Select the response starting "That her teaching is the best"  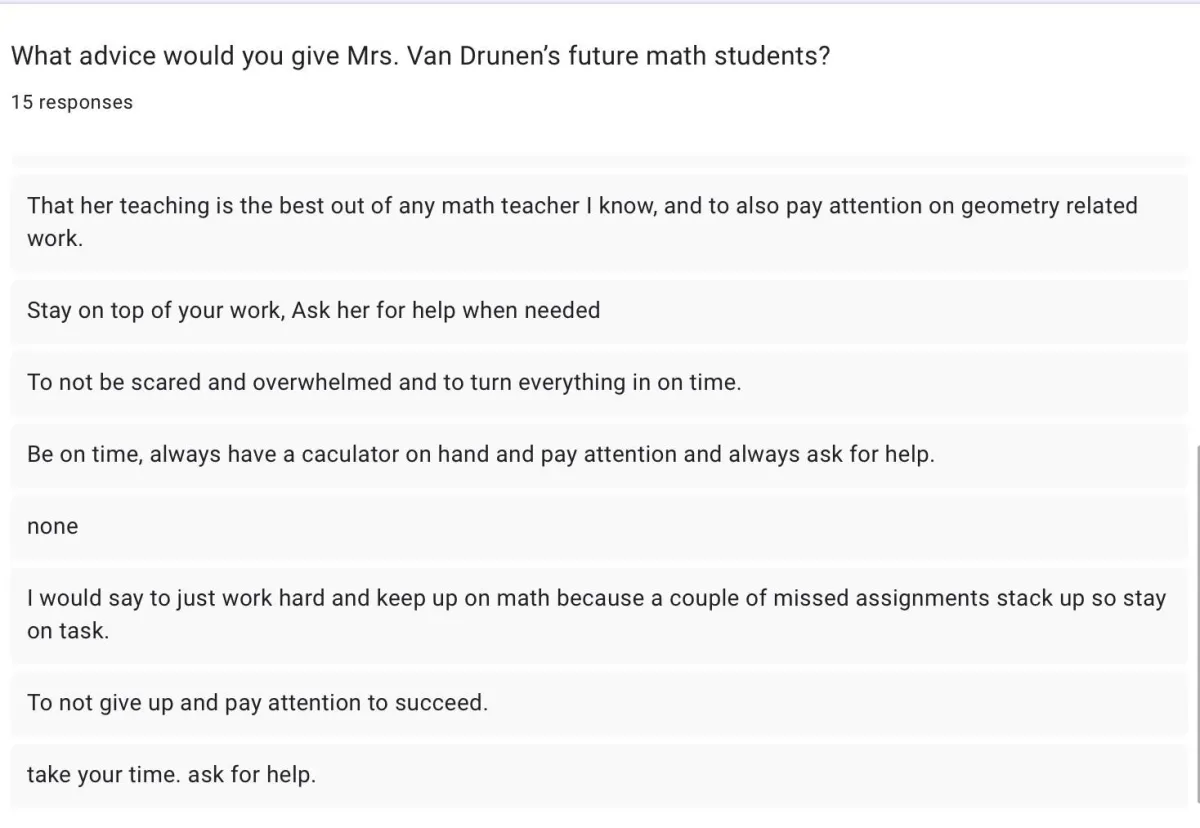pyautogui.click(x=600, y=223)
